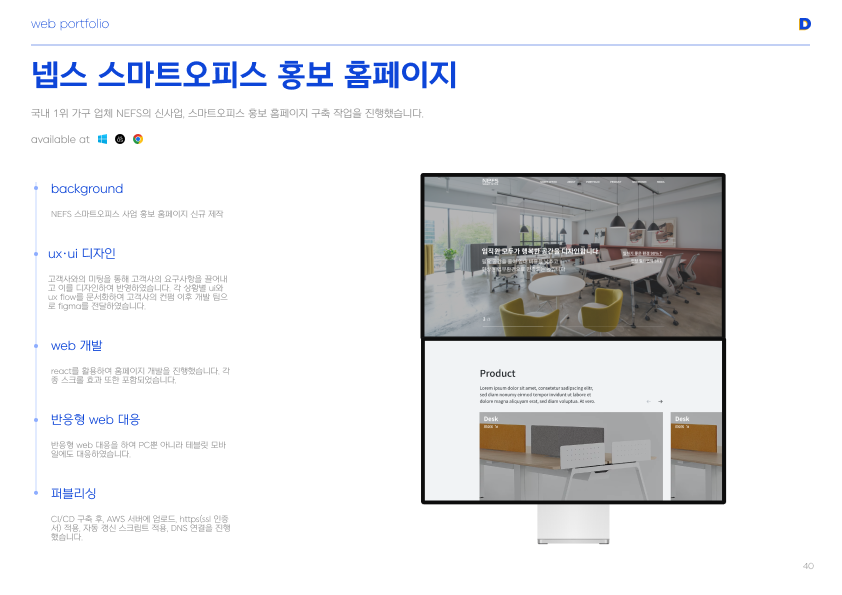Click the hero slide progress bar
Screen dimensions: 842x595
[x=573, y=326]
